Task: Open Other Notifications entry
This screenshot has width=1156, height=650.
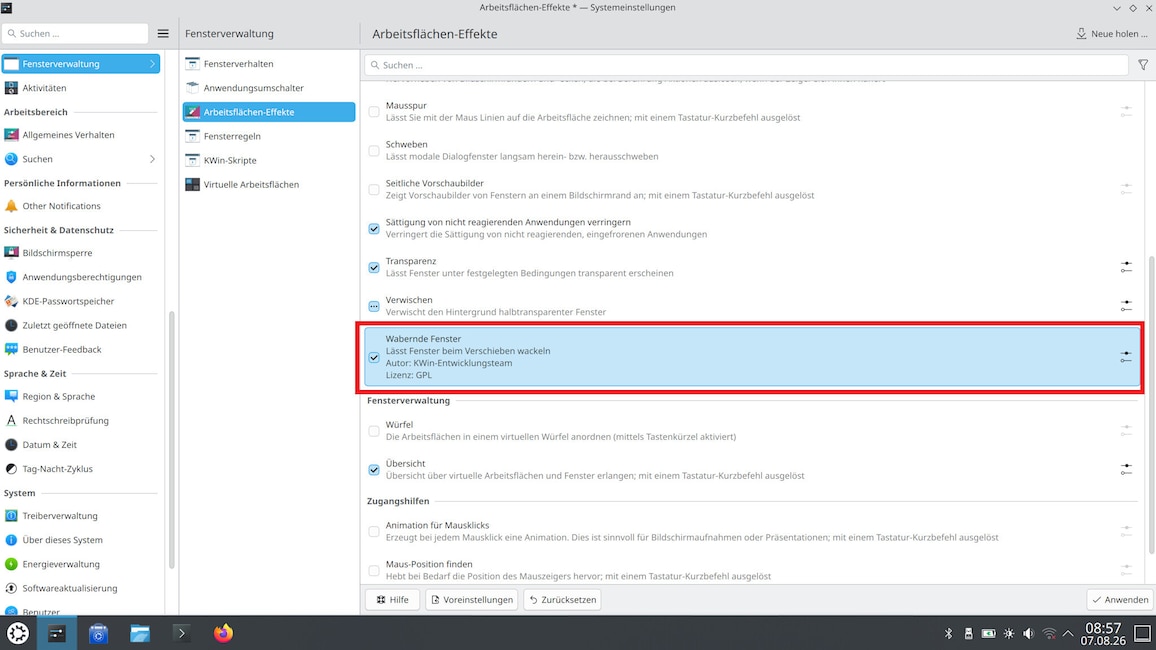Action: click(x=80, y=206)
